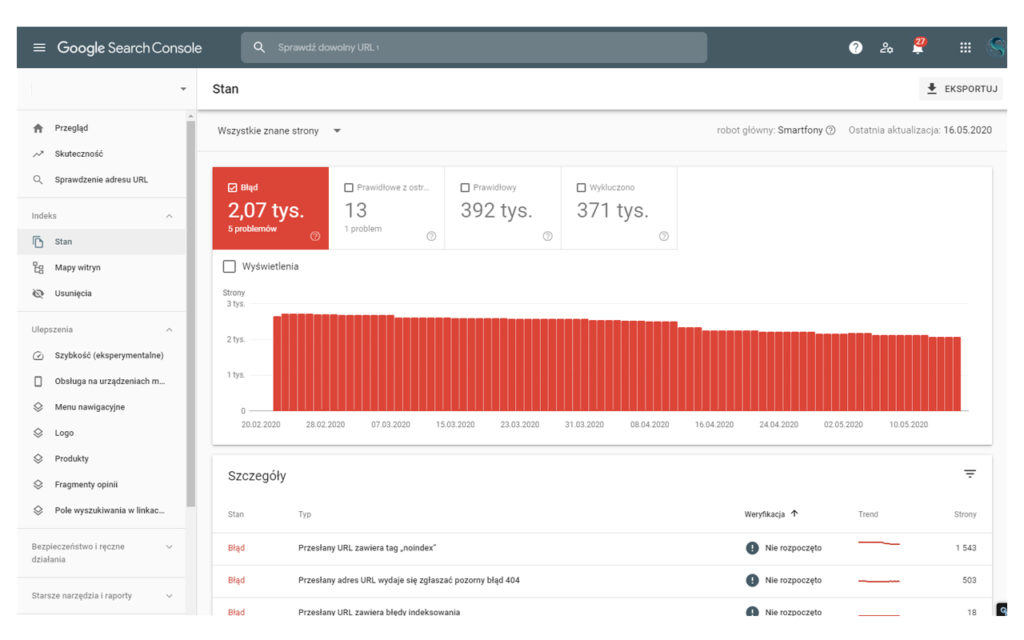Viewport: 1024px width, 640px height.
Task: Go to Skuteczność report
Action: [x=78, y=154]
